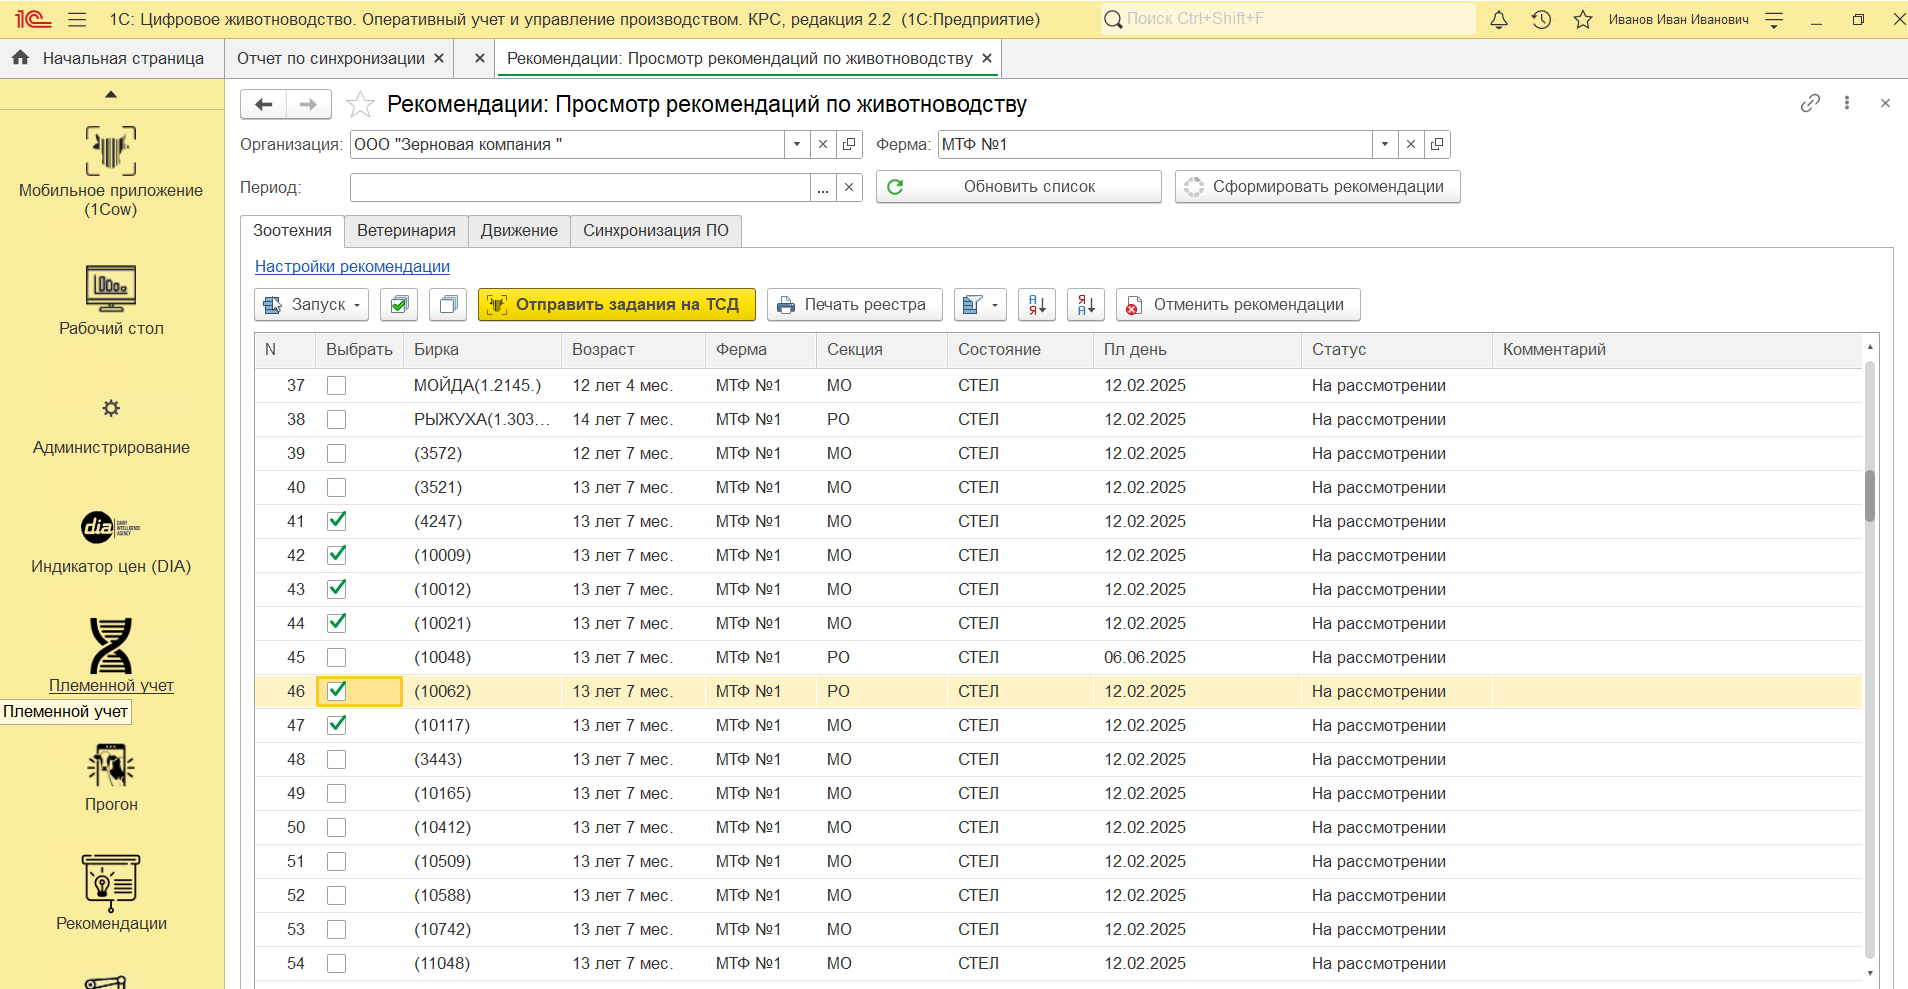
Task: Open the list settings dropdown button
Action: point(980,305)
